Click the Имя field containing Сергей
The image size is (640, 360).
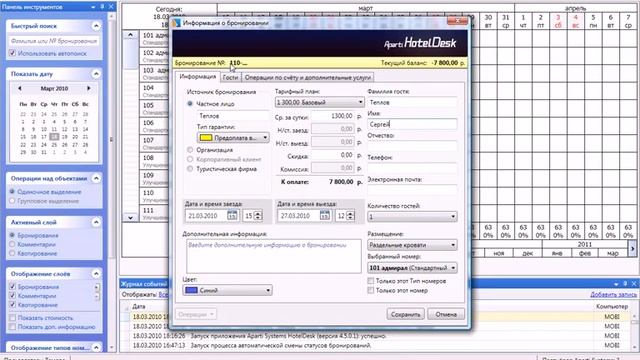click(412, 124)
